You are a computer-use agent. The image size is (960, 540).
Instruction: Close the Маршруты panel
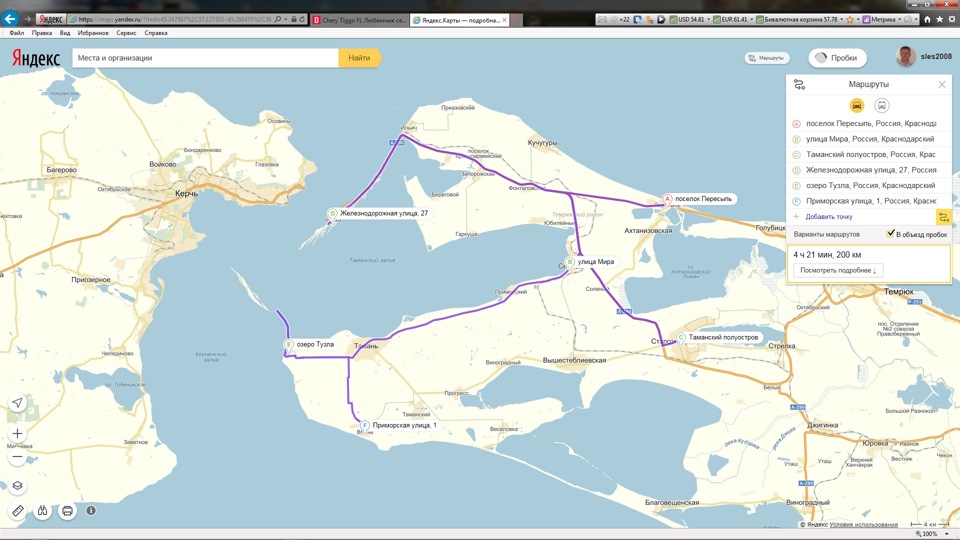coord(942,84)
